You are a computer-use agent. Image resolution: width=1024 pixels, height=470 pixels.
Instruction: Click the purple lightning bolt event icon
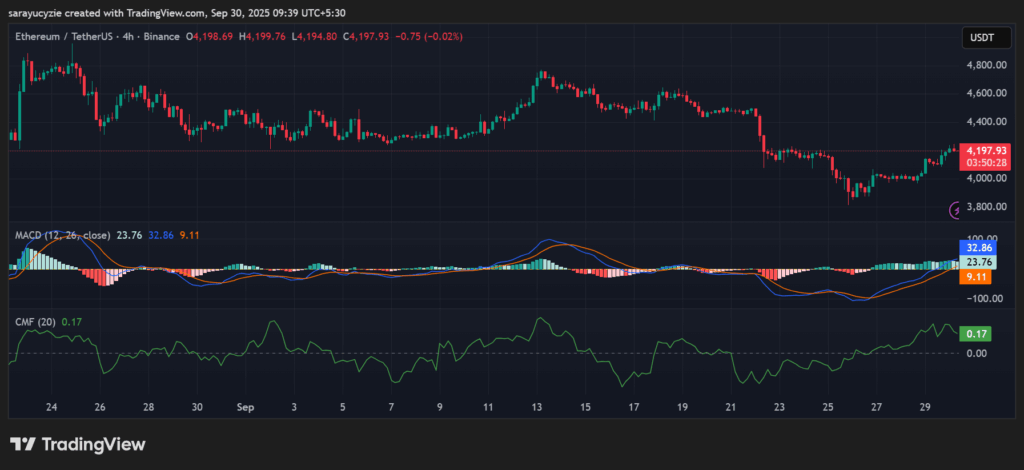(956, 209)
